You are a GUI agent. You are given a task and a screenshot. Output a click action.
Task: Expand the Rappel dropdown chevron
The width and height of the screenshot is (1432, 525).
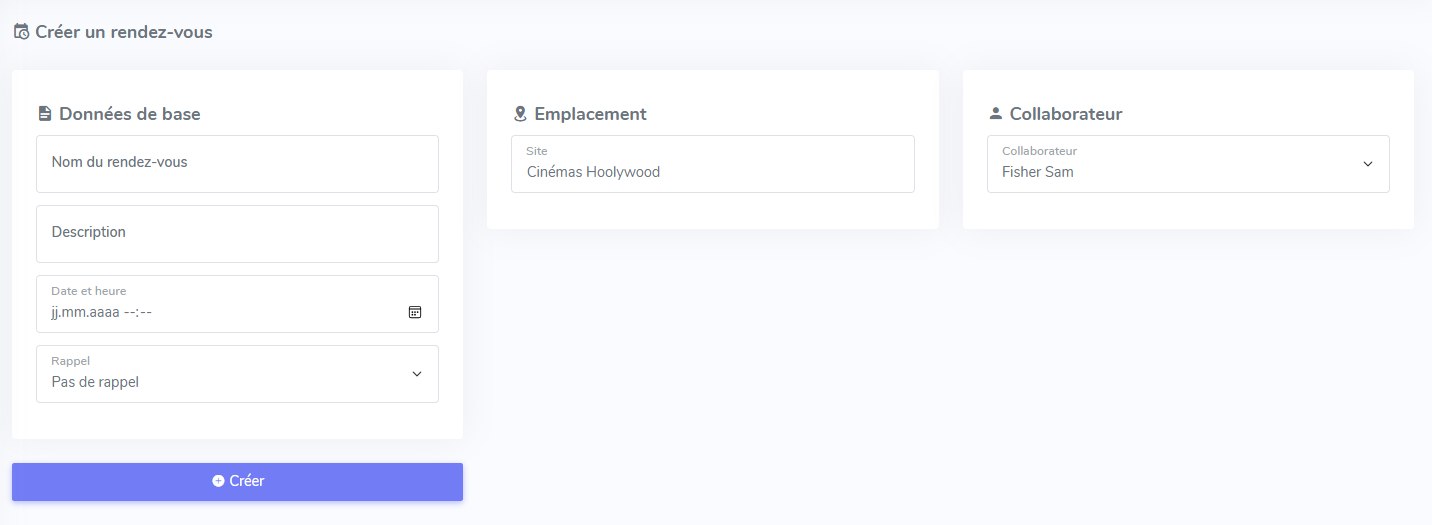coord(417,374)
